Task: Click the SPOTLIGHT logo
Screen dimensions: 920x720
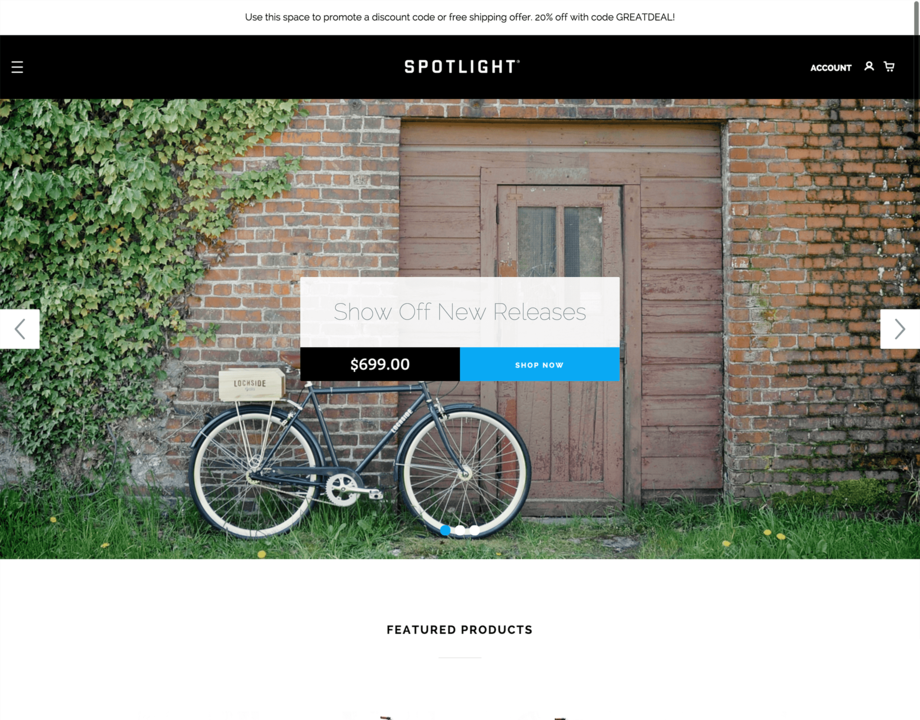Action: click(x=462, y=67)
